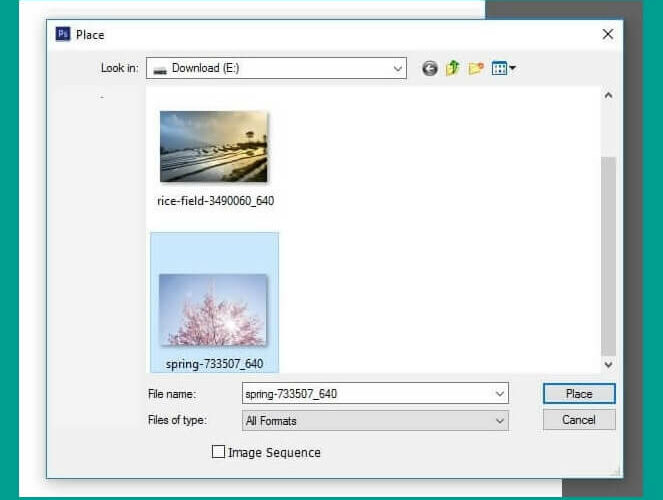Open the File name dropdown arrow

click(x=500, y=393)
